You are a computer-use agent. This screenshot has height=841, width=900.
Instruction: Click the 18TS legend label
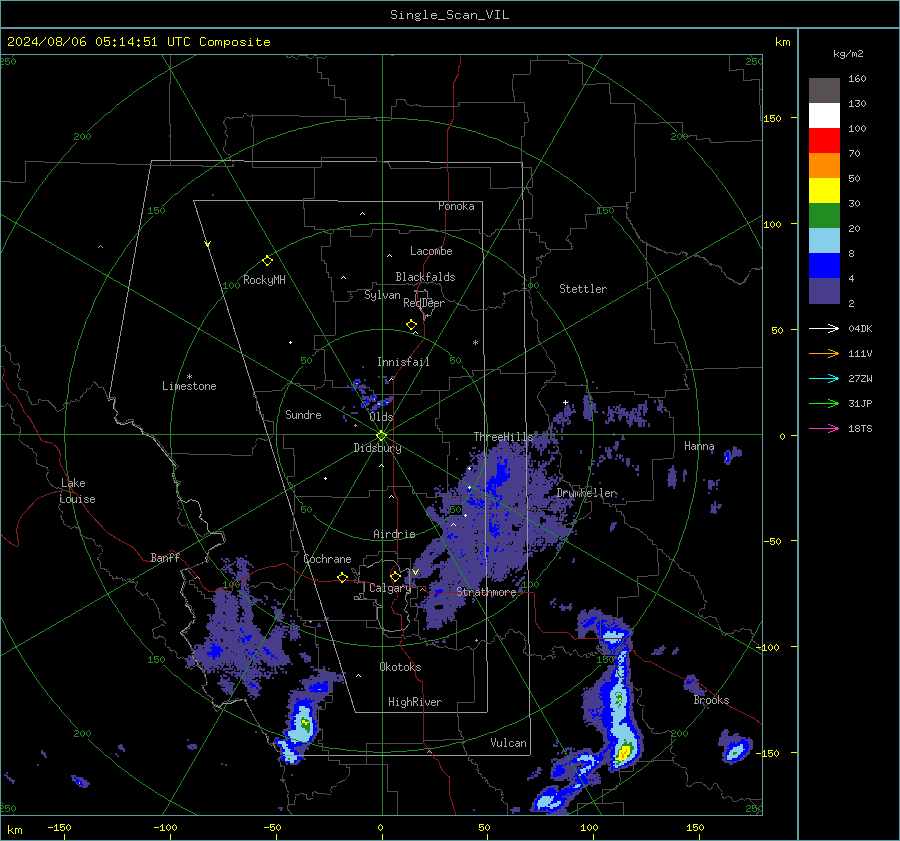pos(860,428)
